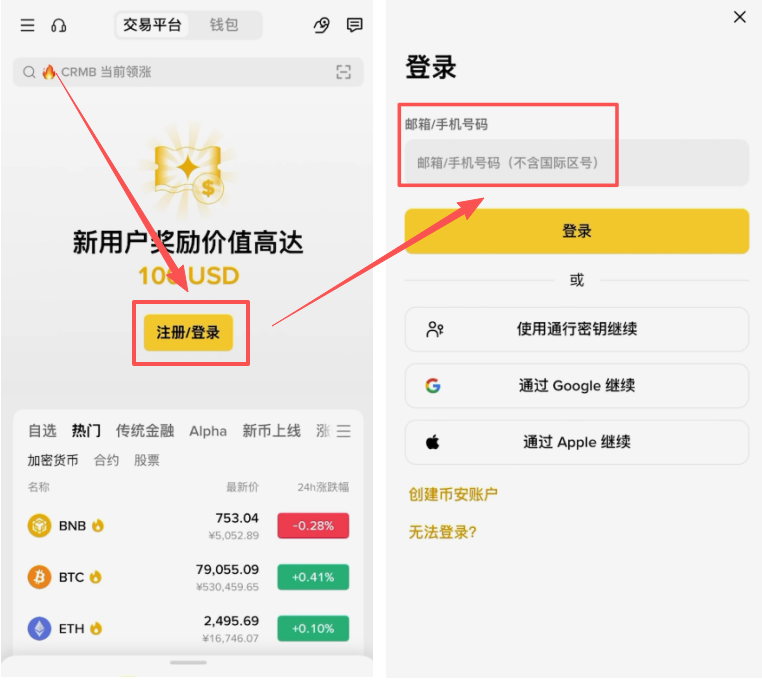762x680 pixels.
Task: Open the ETH coin icon
Action: pos(39,629)
